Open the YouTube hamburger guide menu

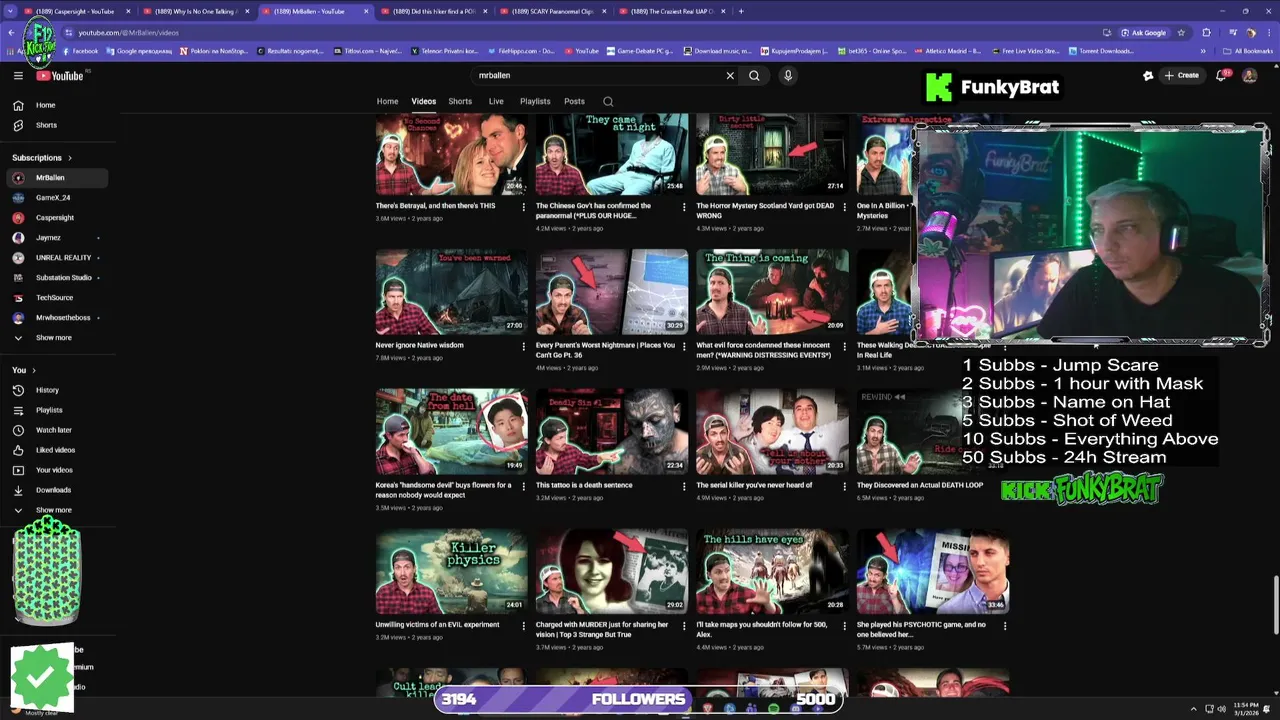tap(18, 75)
